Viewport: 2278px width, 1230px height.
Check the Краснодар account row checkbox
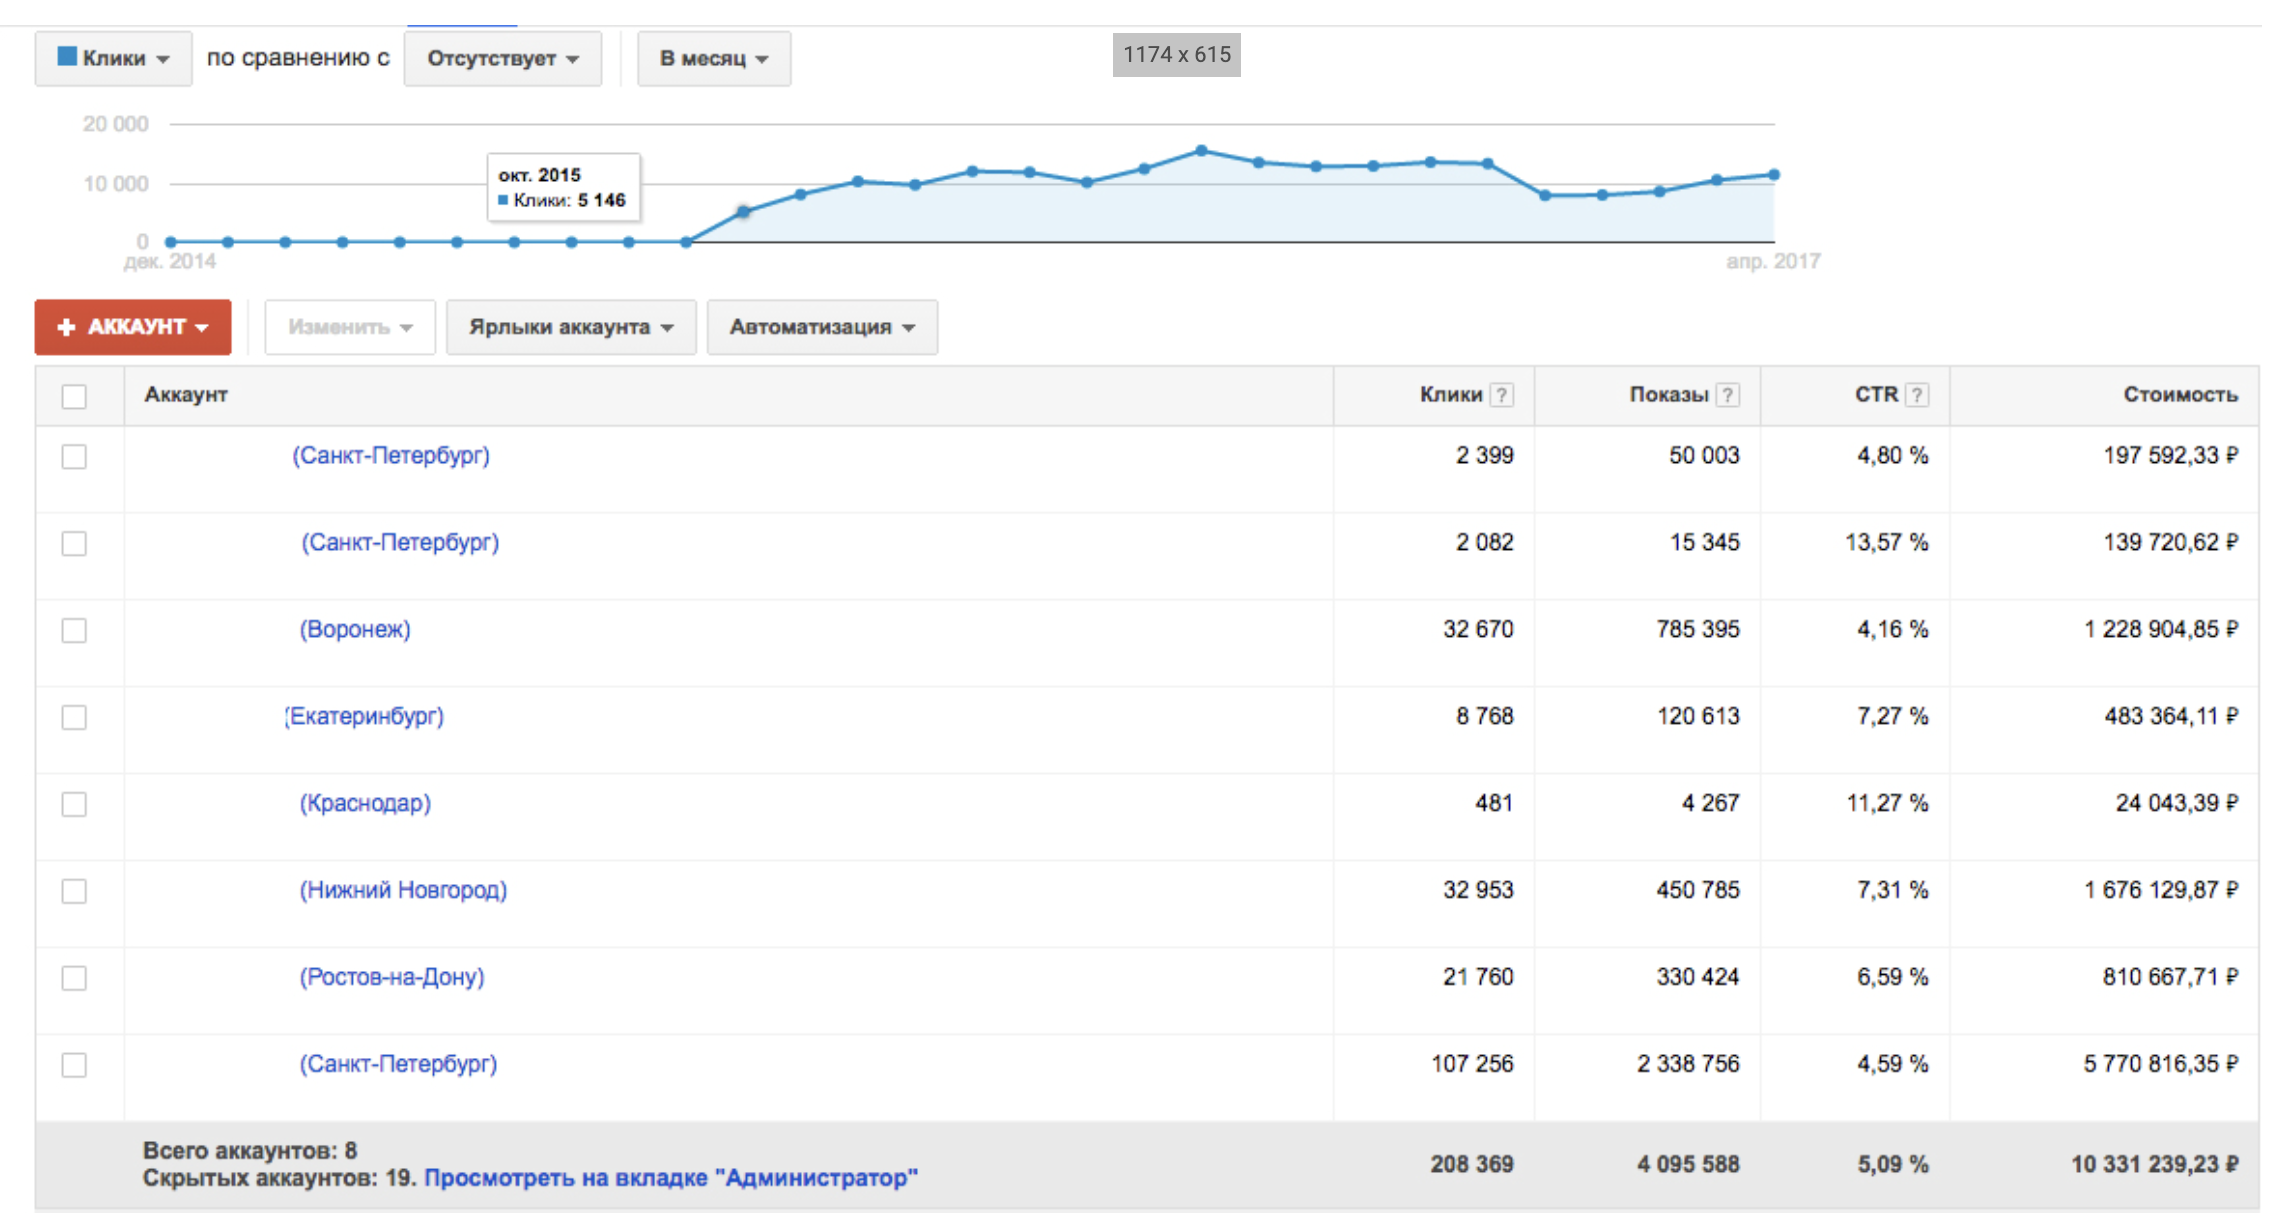74,804
